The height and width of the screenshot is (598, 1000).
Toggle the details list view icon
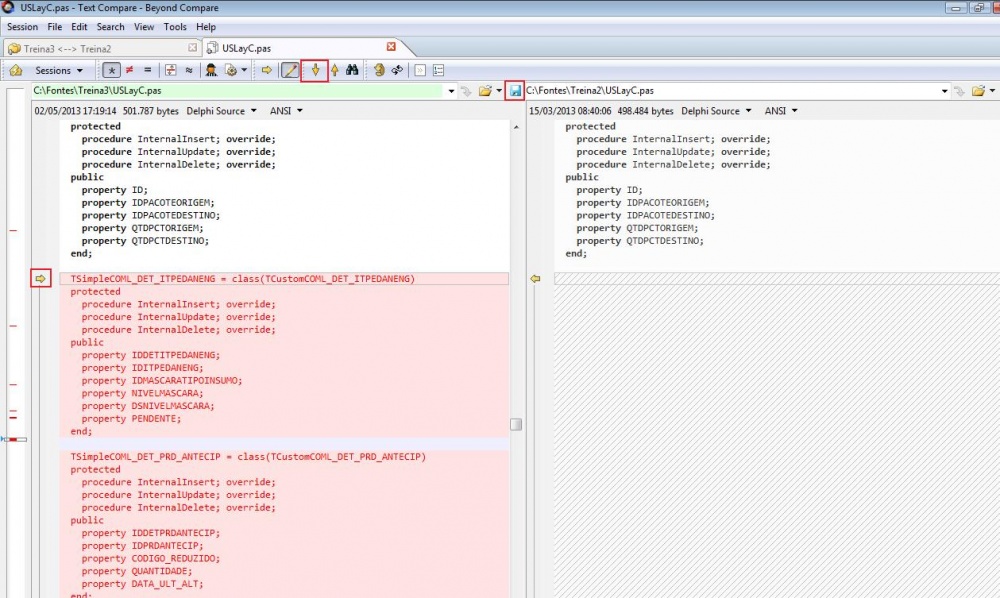tap(438, 70)
